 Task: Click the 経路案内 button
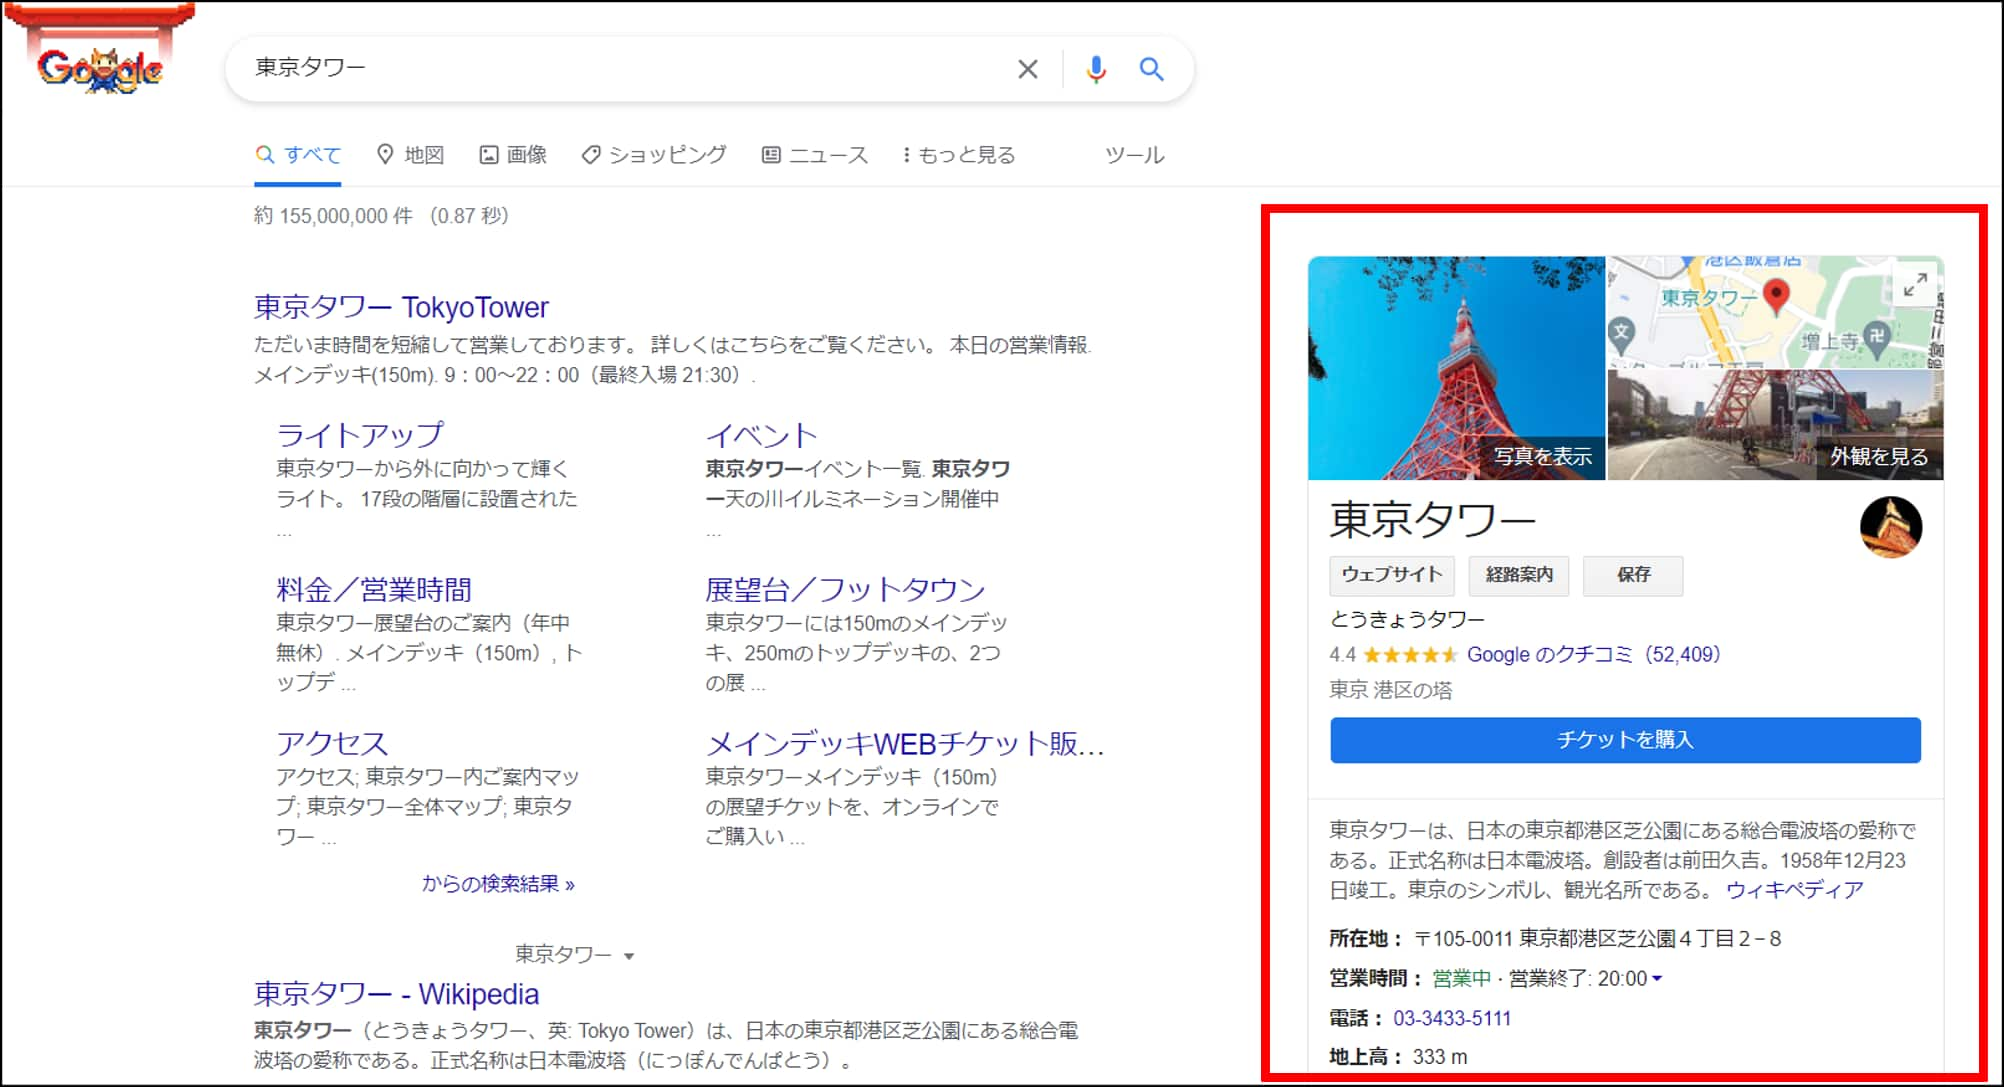pos(1518,575)
